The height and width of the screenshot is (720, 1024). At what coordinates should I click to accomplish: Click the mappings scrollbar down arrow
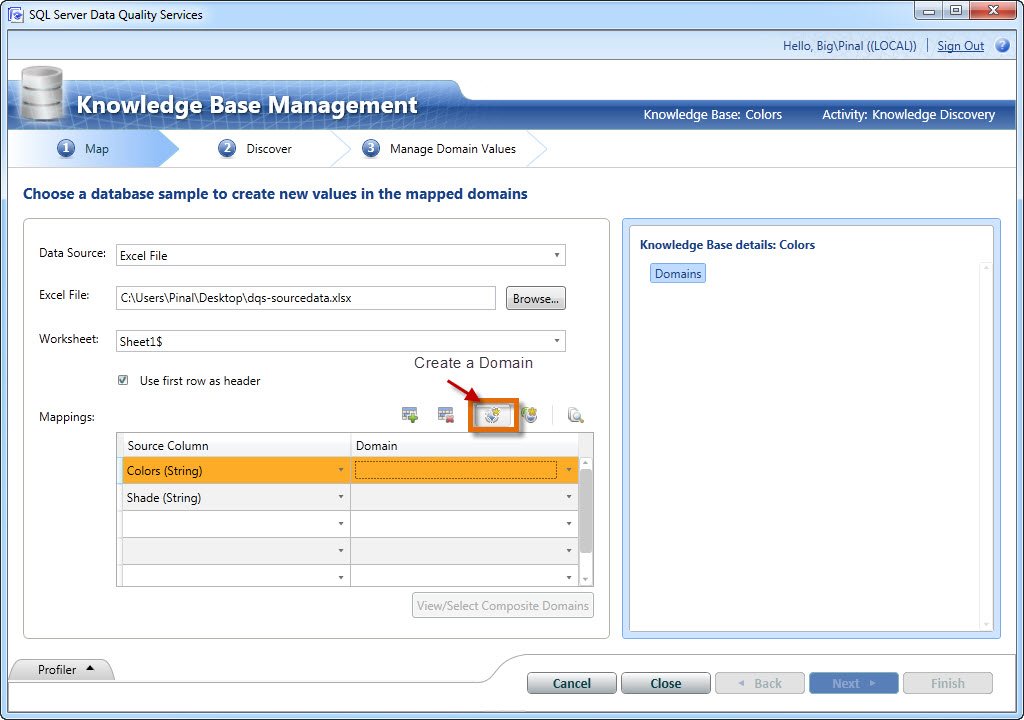pos(586,580)
